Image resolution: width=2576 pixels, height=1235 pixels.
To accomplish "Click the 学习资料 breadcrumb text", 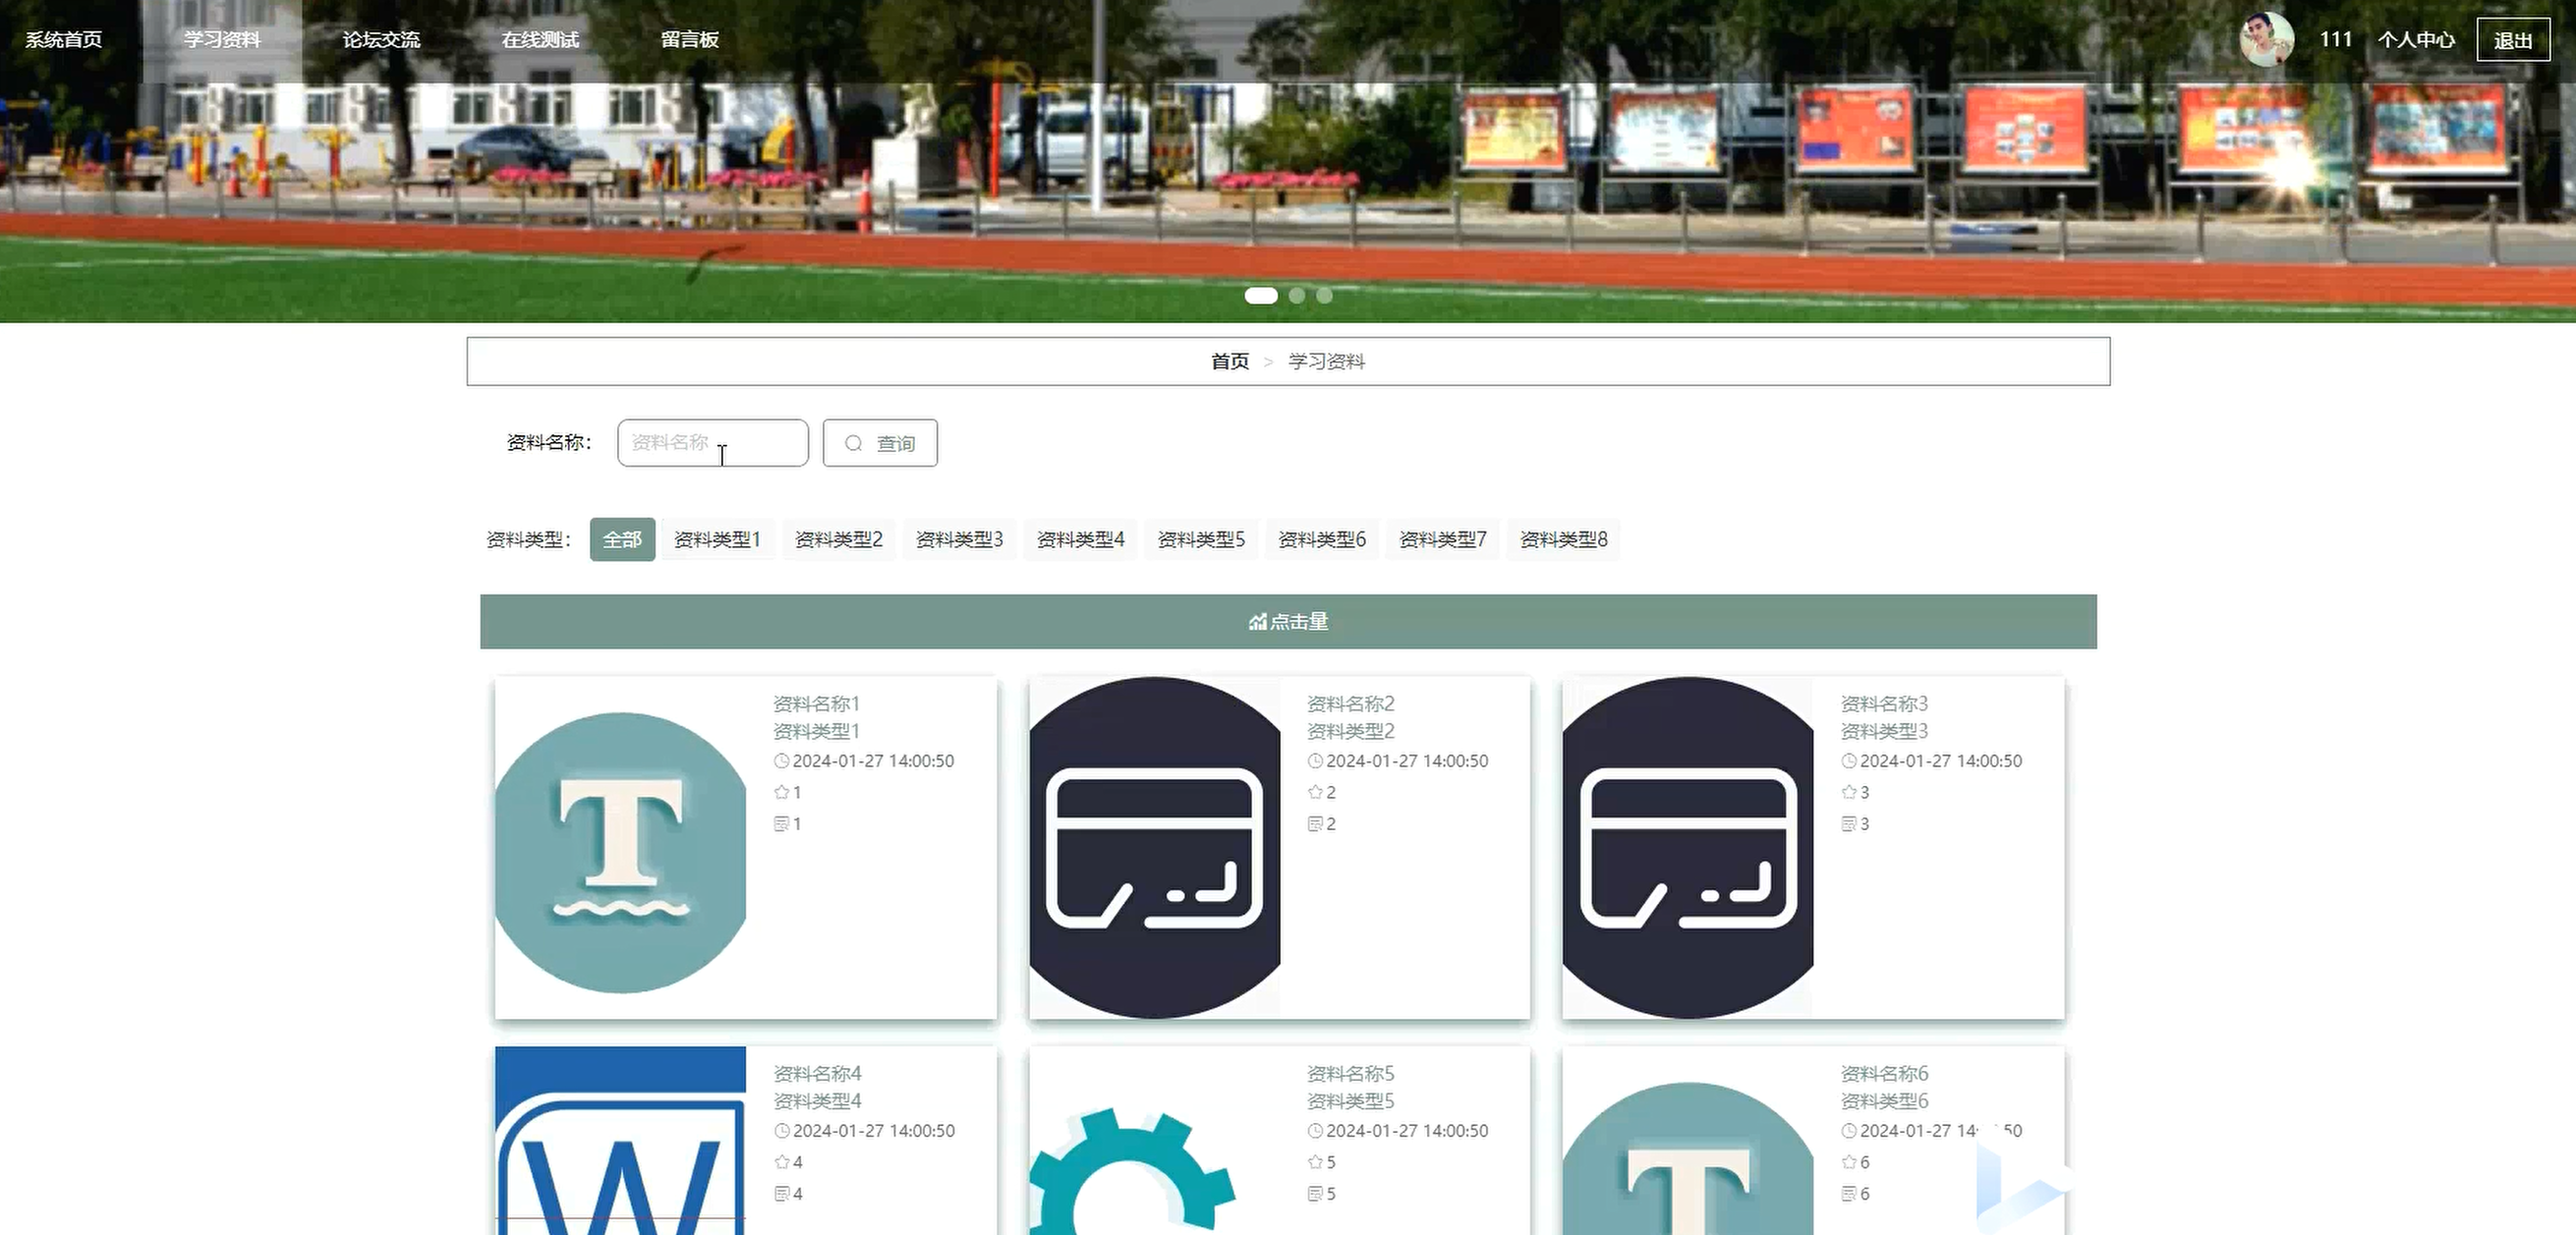I will pyautogui.click(x=1326, y=362).
